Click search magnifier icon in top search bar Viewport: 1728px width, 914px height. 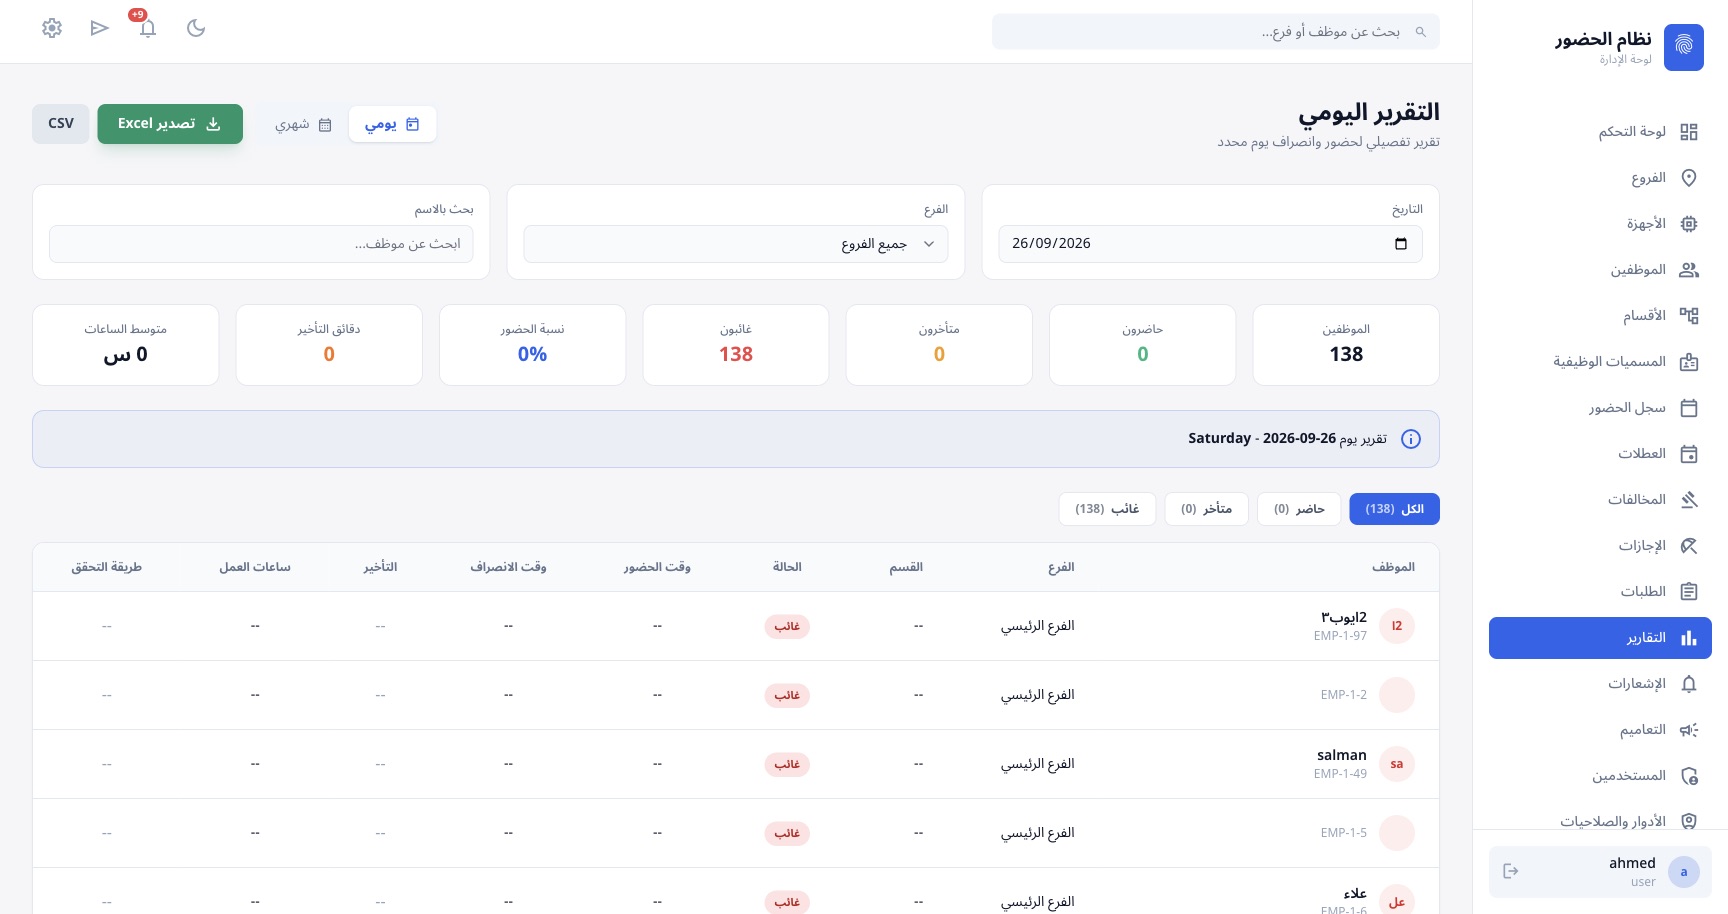pyautogui.click(x=1420, y=32)
